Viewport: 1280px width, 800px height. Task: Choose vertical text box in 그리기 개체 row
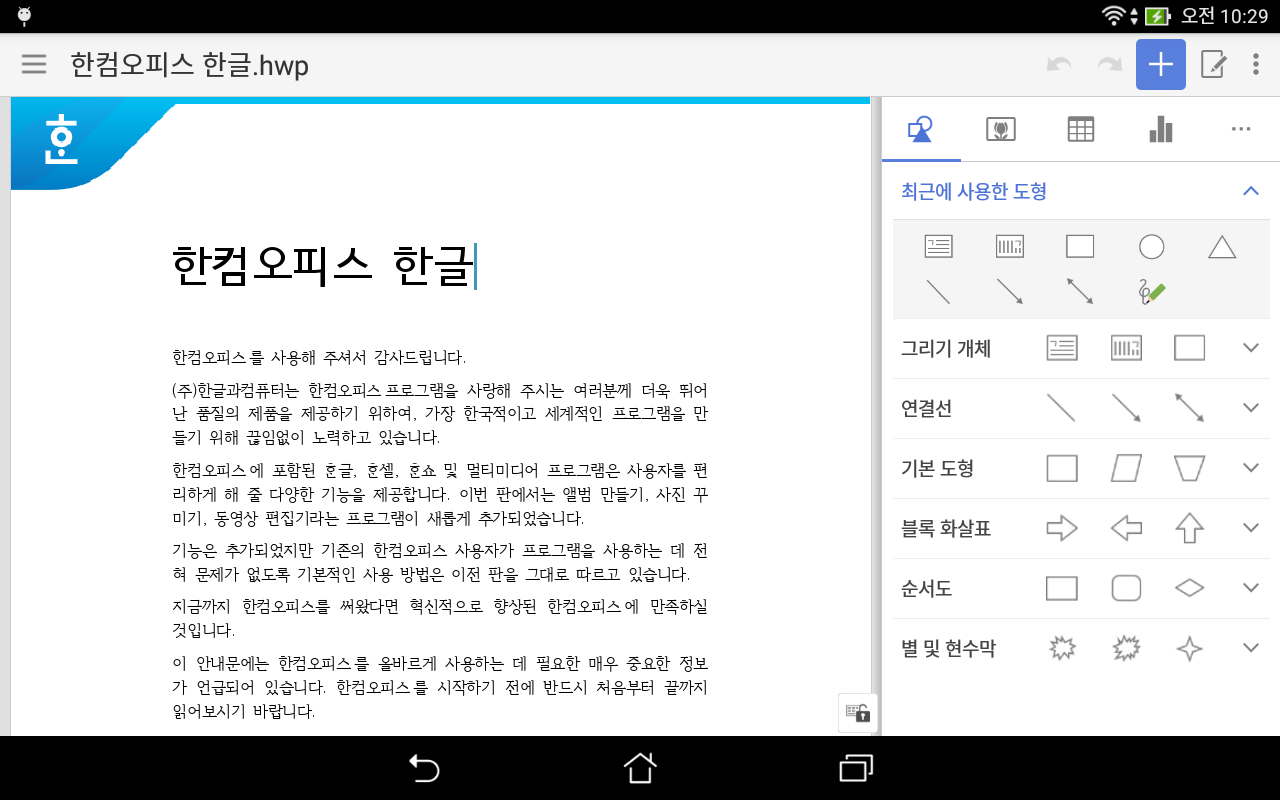[x=1126, y=348]
